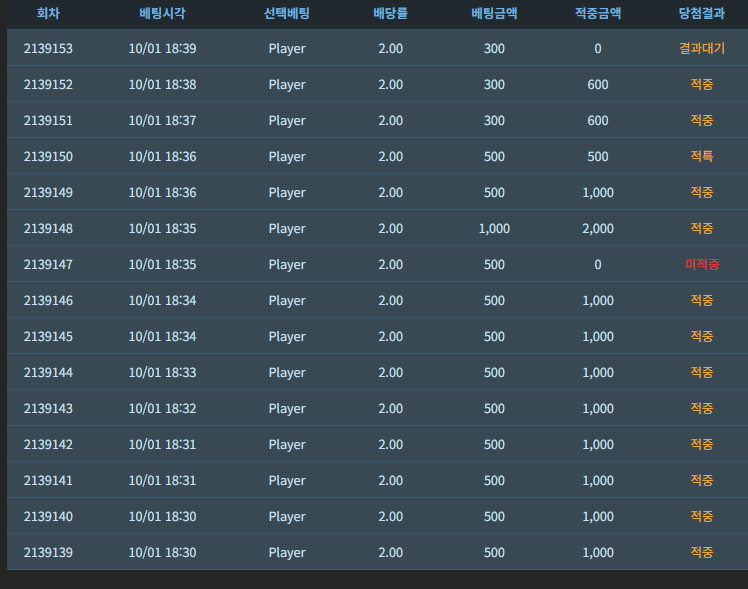
Task: Click the 베팅시각 column header
Action: point(162,13)
